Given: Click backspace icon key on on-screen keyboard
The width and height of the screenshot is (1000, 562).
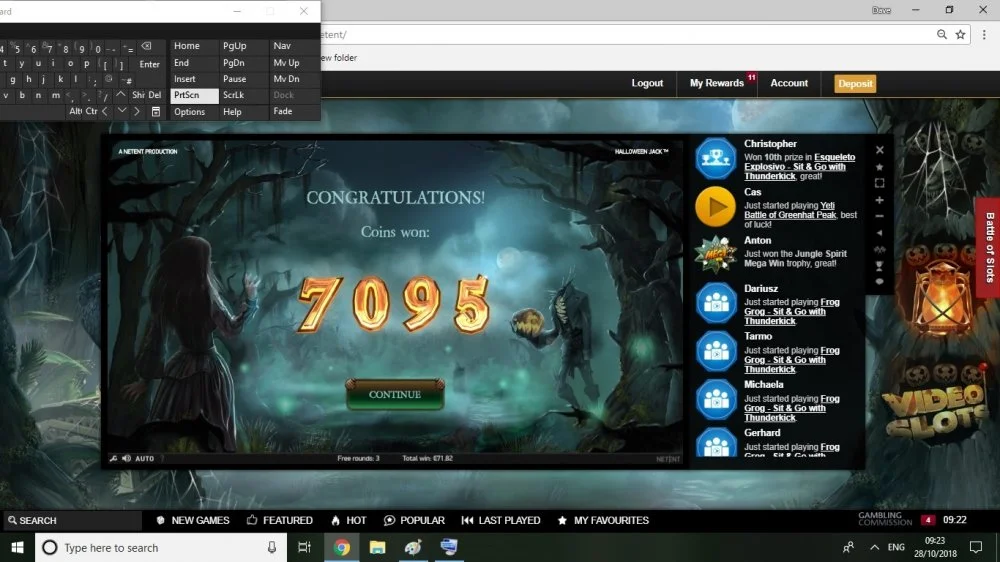Looking at the screenshot, I should [147, 46].
